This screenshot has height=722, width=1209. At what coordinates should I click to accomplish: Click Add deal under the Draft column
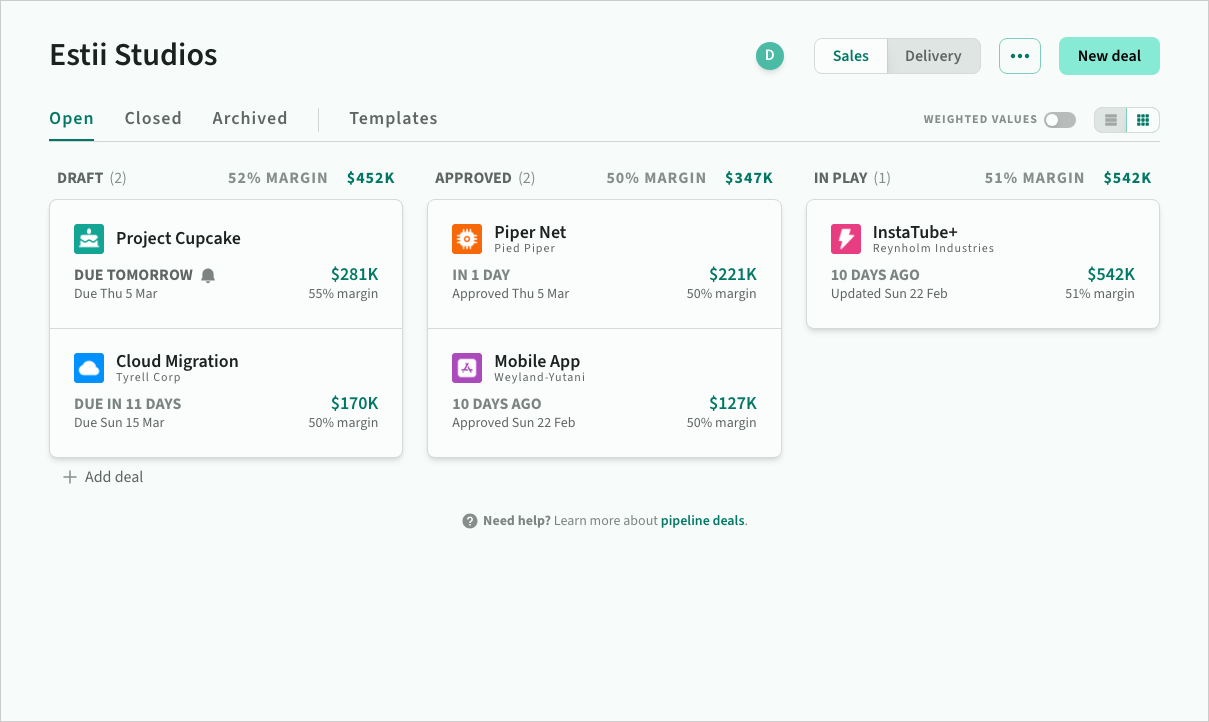(x=104, y=477)
